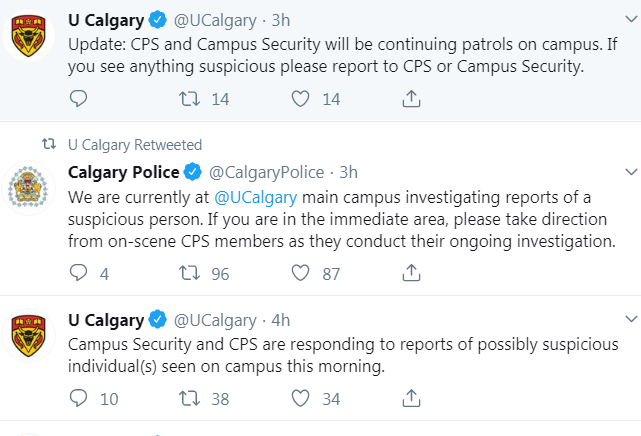Retweet the update tweet with 14 retweets
Screen dimensions: 641x436
(187, 98)
